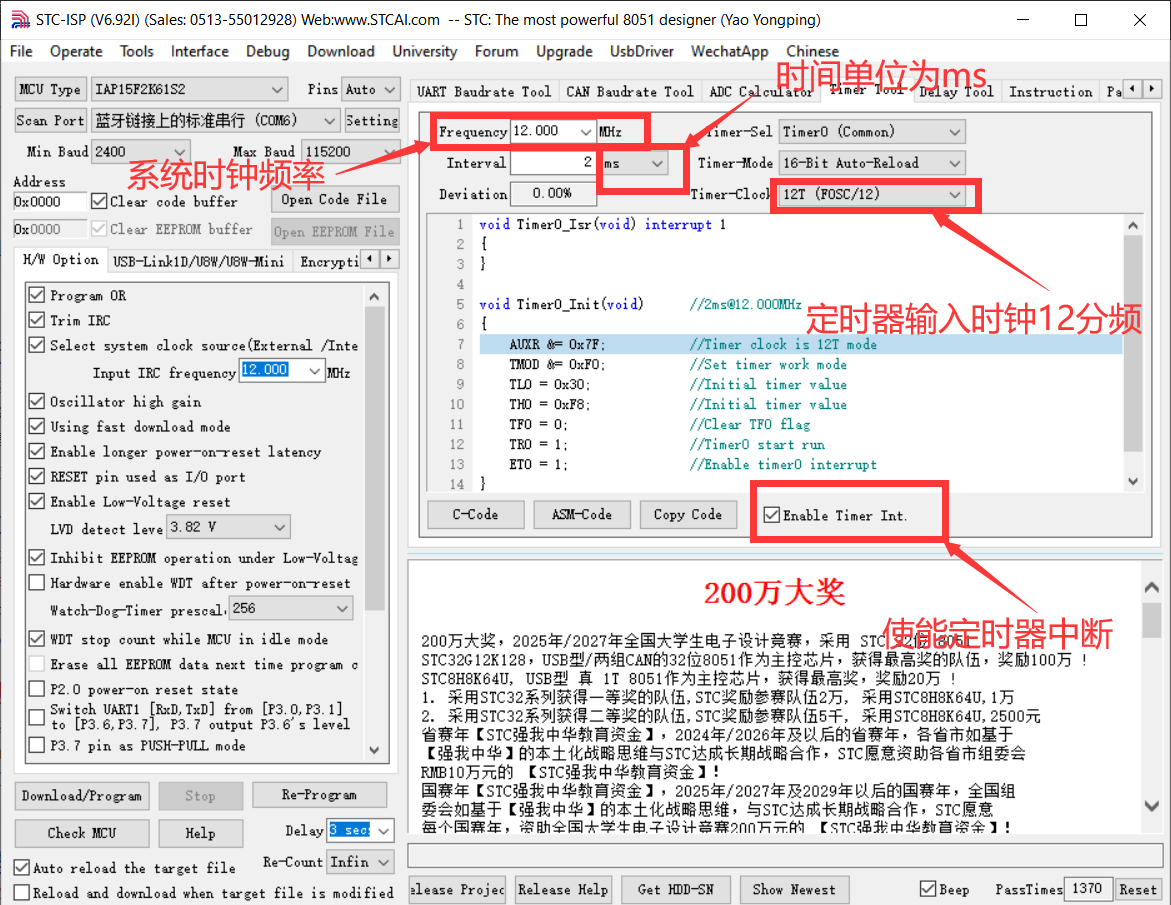Switch to USB-Link1D/U8W/U8W-Mini tab
This screenshot has height=905, width=1171.
coord(198,261)
